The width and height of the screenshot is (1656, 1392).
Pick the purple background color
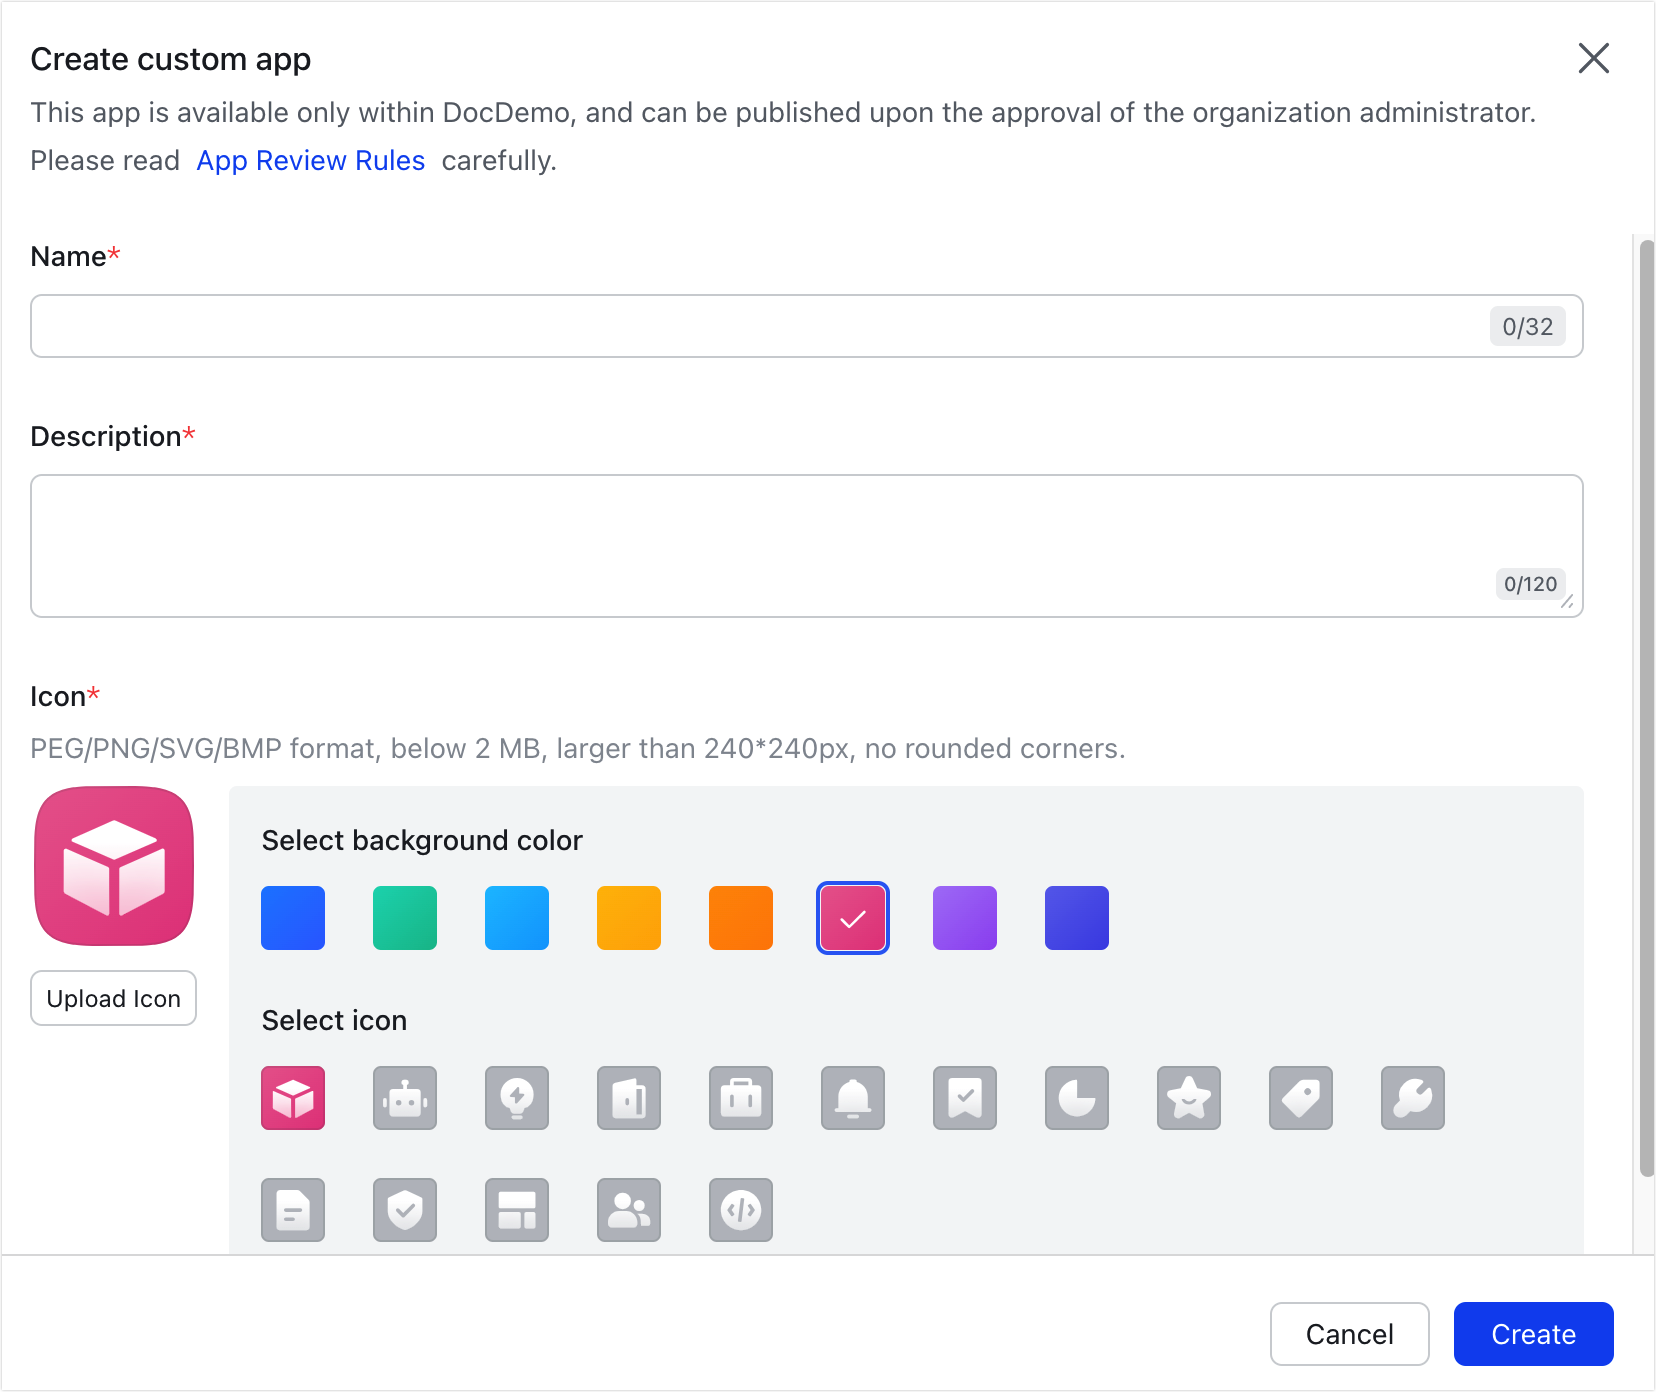tap(965, 918)
